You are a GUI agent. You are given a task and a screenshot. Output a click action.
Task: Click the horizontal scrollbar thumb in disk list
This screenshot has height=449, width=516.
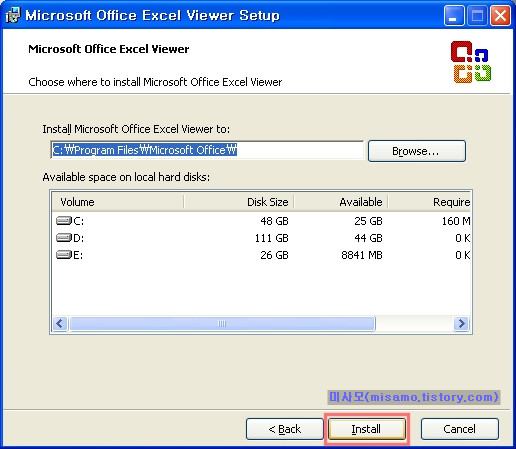222,323
